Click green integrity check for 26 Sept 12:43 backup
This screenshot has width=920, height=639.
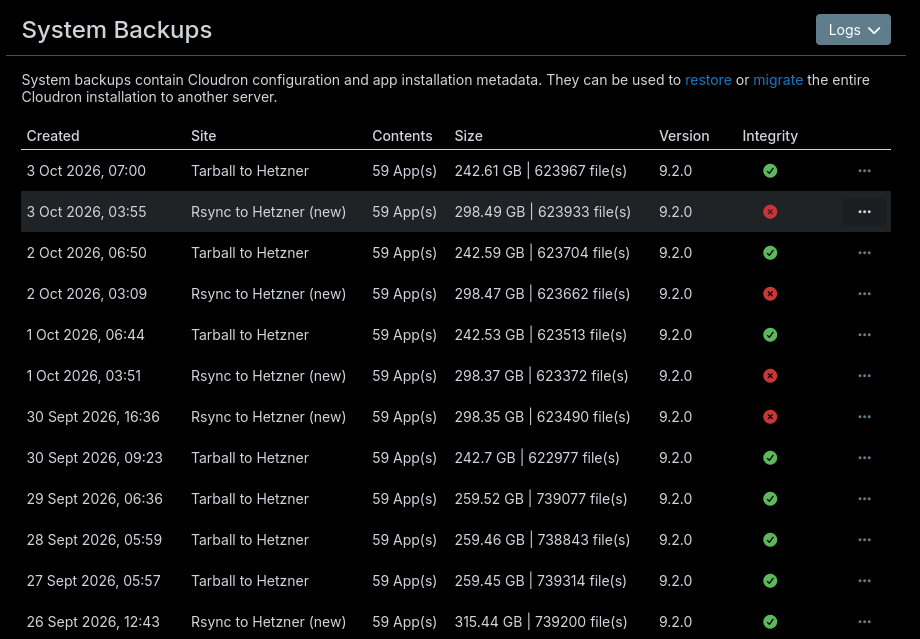(x=770, y=622)
